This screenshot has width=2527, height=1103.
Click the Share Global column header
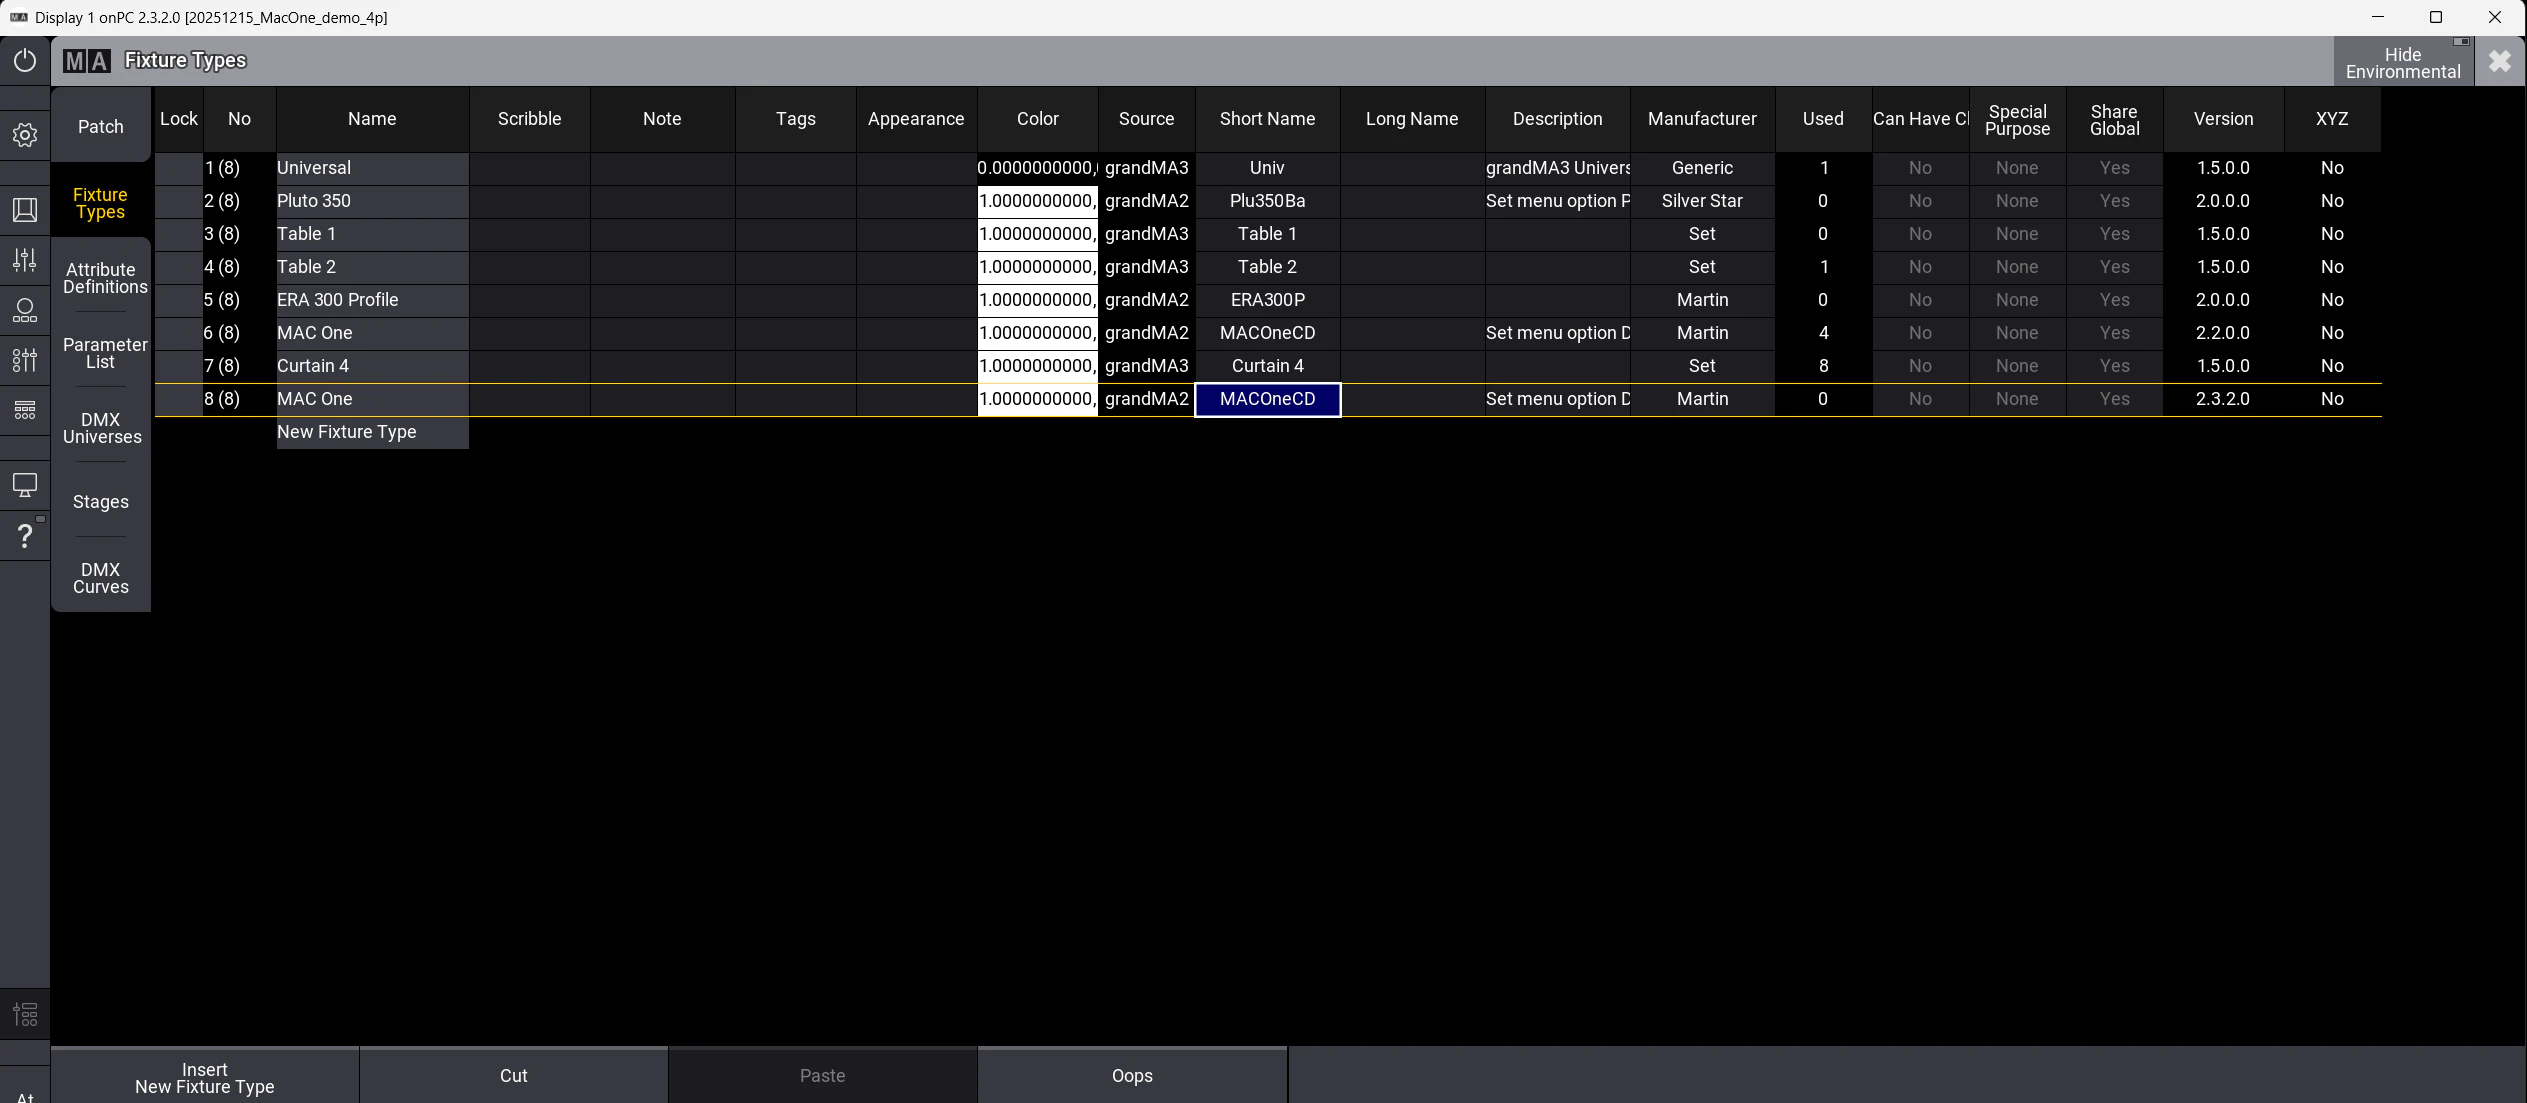point(2114,119)
